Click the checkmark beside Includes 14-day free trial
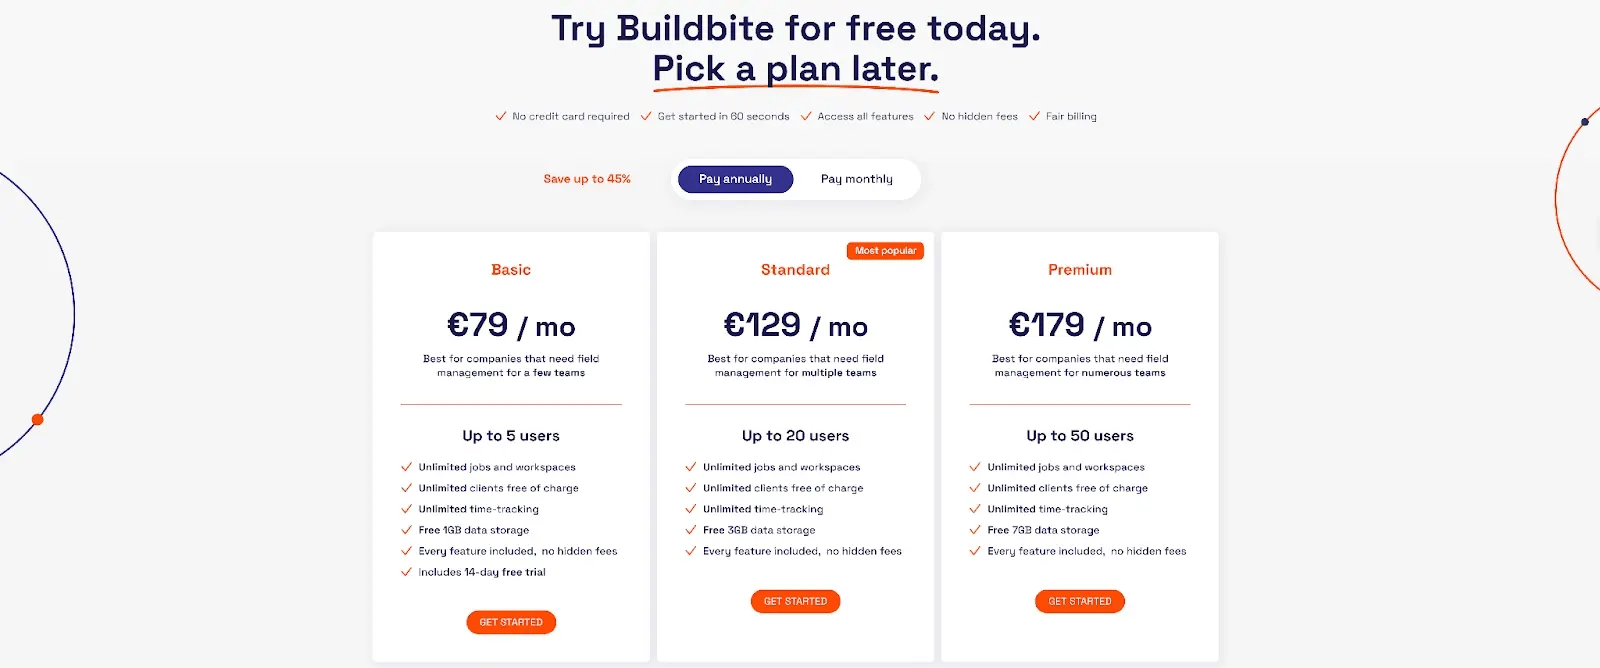This screenshot has width=1600, height=668. tap(406, 572)
